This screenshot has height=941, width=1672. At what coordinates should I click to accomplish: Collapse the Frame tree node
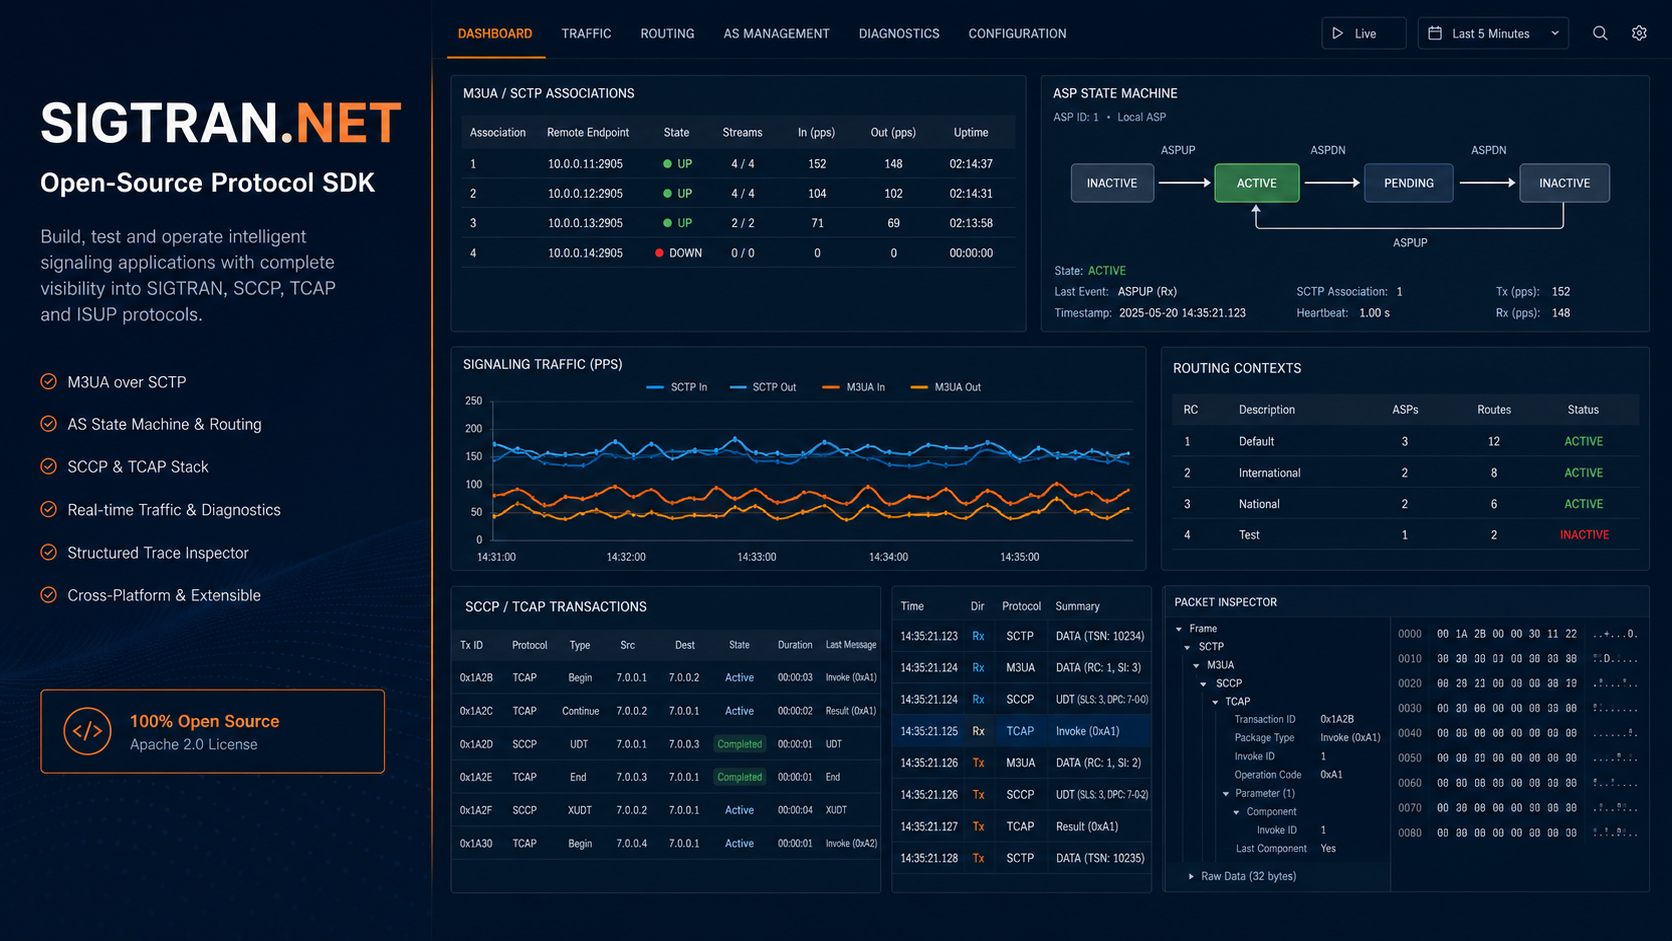coord(1179,629)
